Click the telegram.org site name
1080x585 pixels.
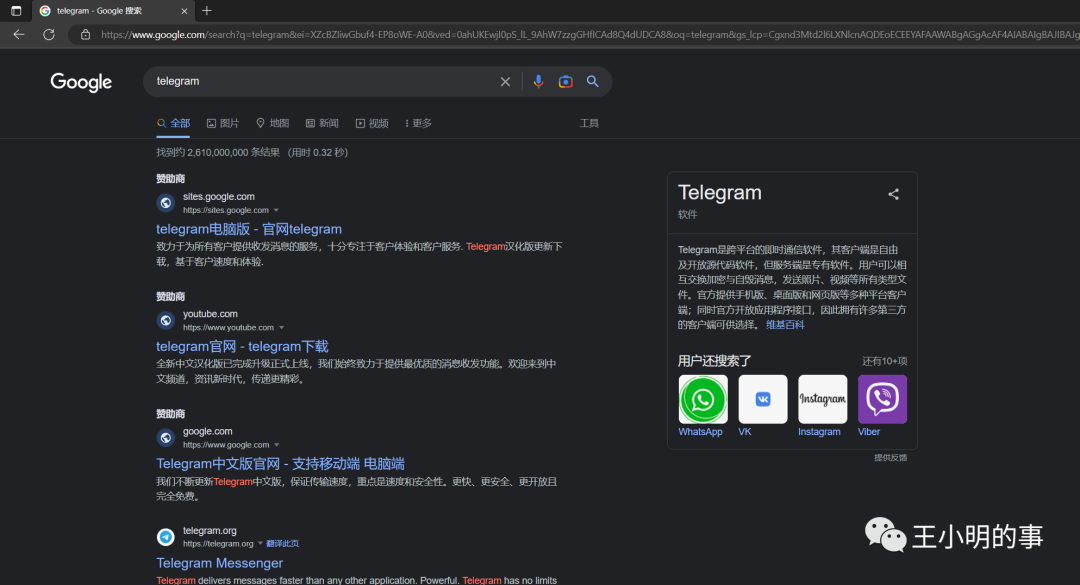click(209, 531)
